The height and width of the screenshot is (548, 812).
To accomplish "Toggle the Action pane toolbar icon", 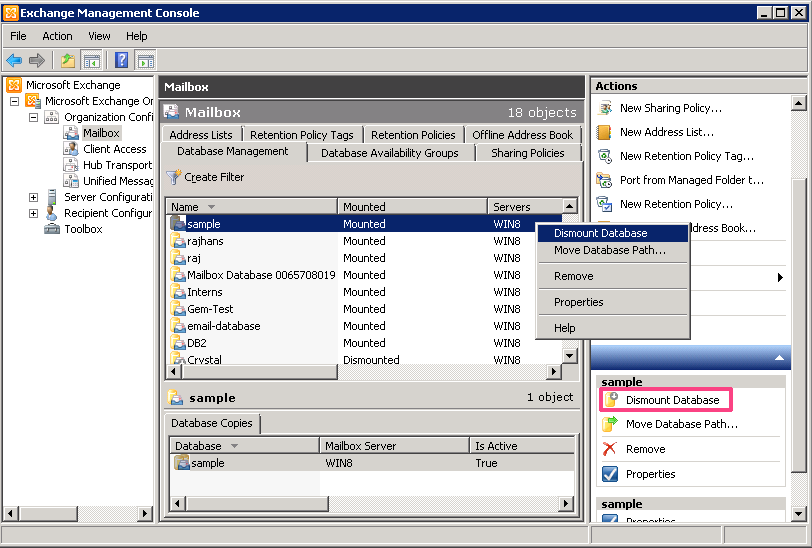I will [x=146, y=61].
